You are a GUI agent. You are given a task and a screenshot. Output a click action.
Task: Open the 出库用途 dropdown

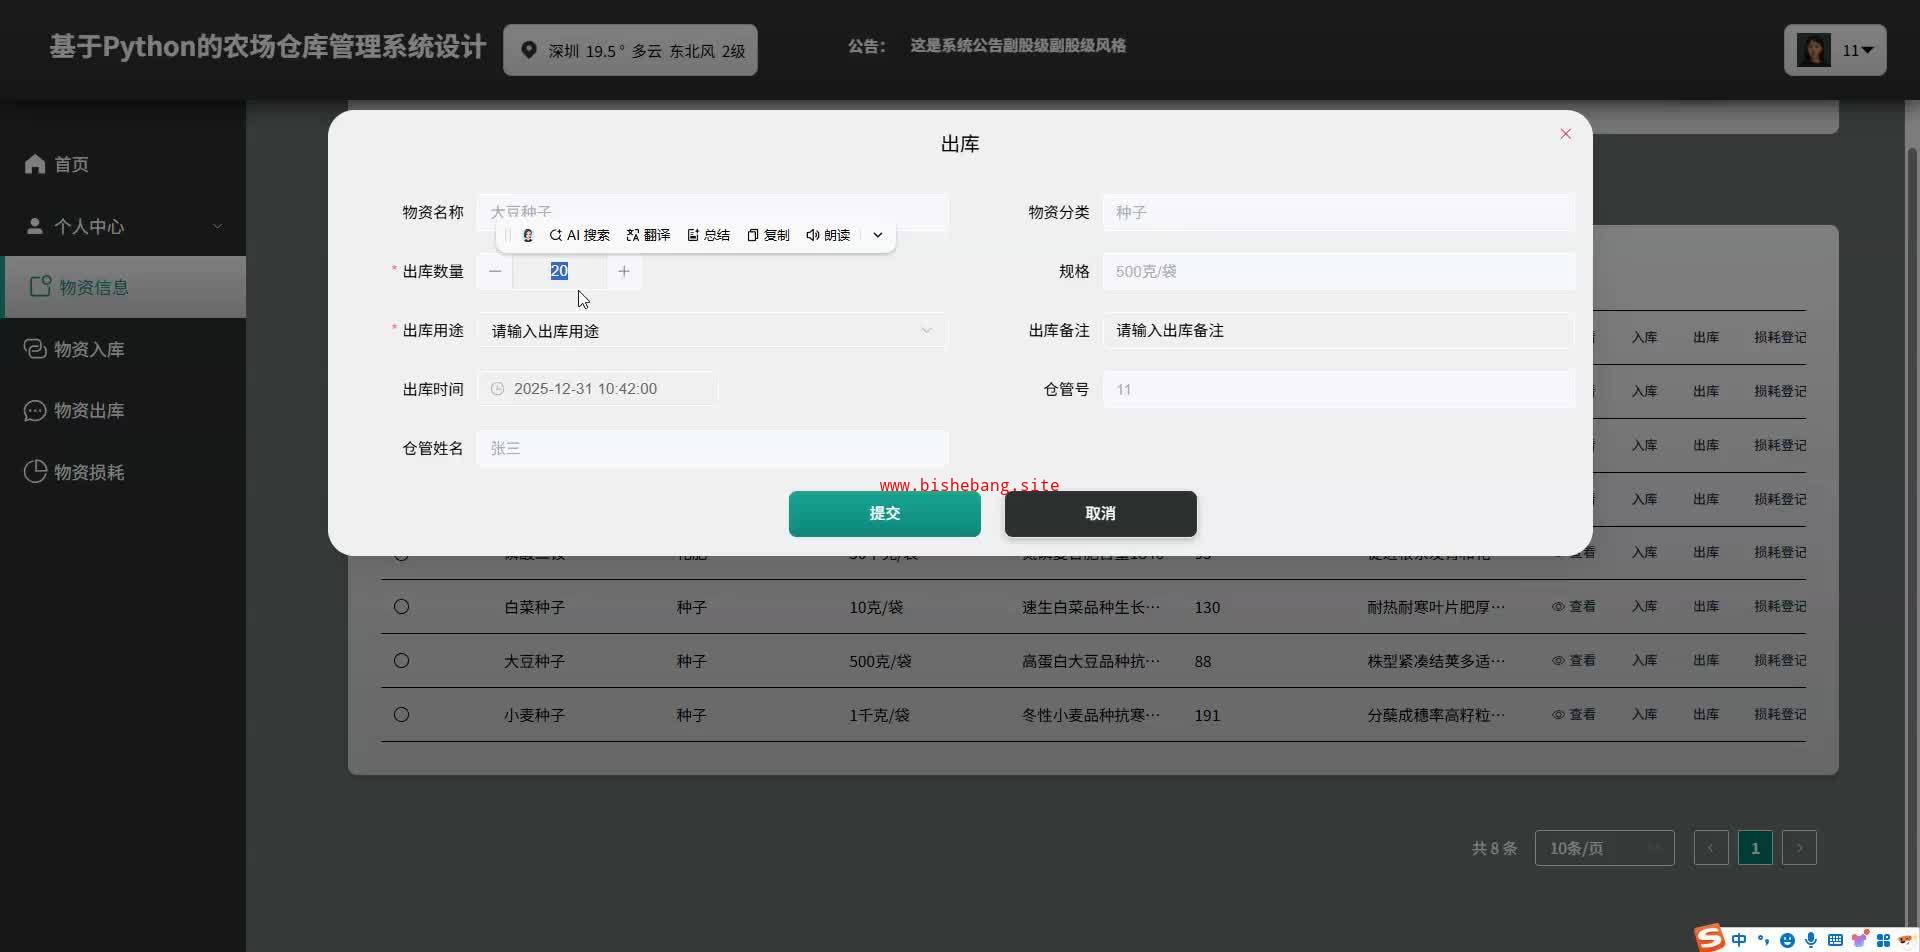[x=712, y=331]
